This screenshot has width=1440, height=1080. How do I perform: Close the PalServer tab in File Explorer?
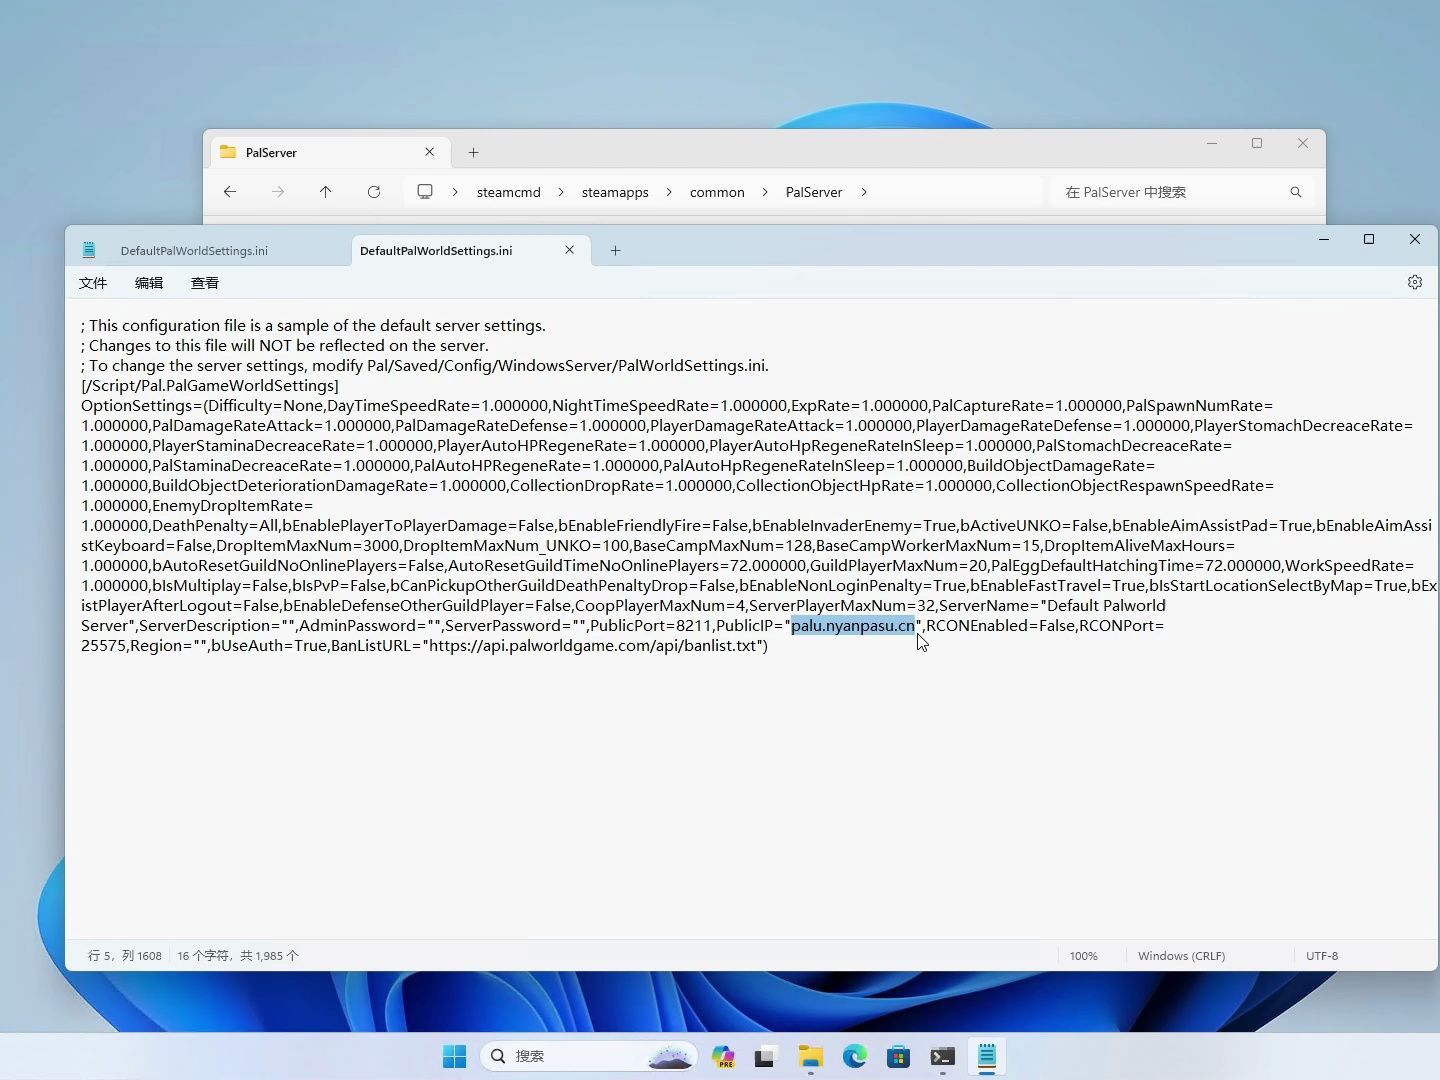430,152
